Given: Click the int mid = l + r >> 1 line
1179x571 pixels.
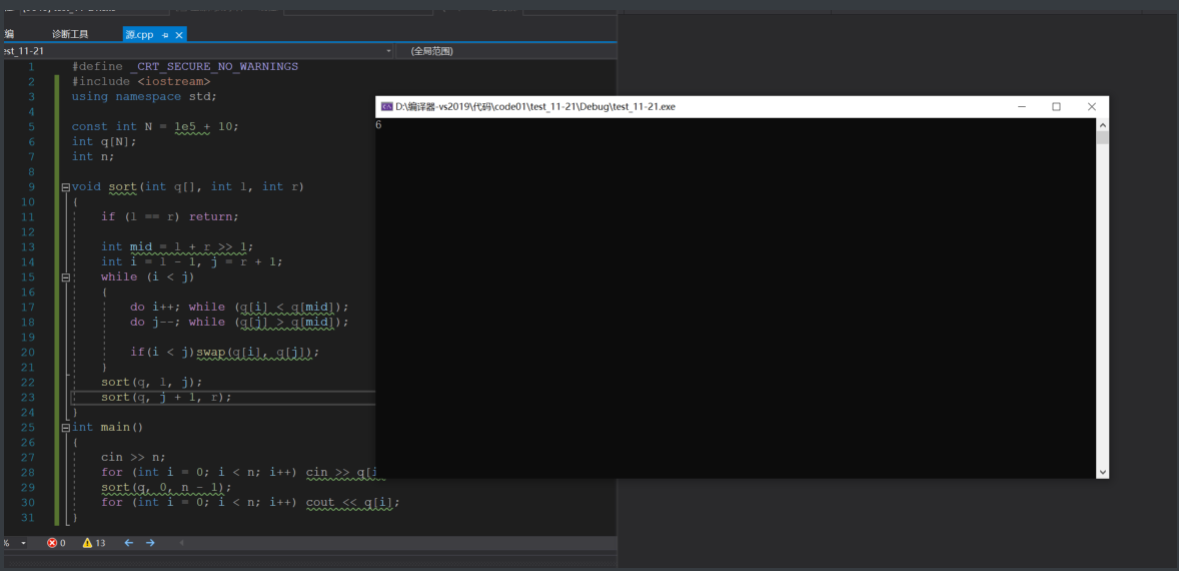Looking at the screenshot, I should pyautogui.click(x=177, y=247).
